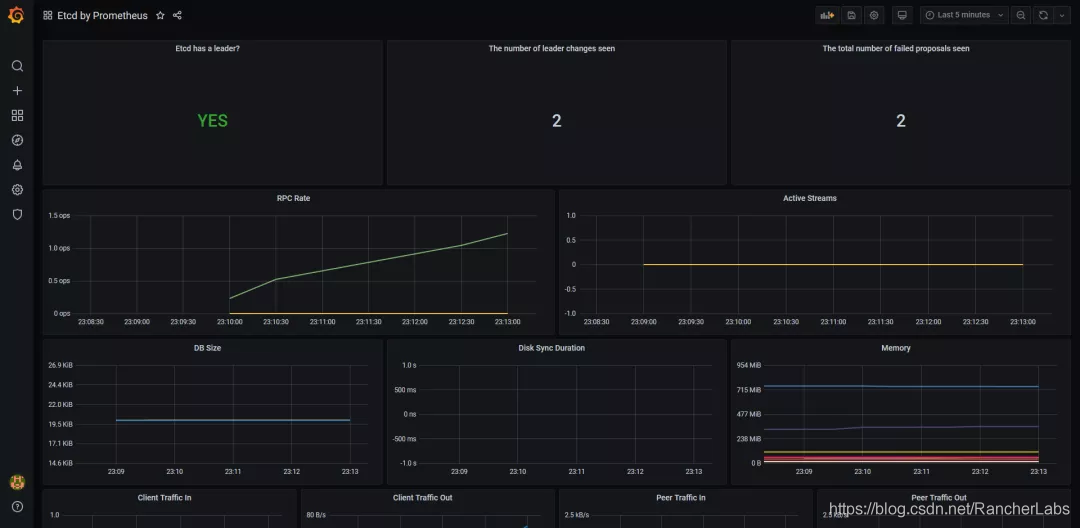Open the leader changes seen panel title menu

click(x=552, y=49)
